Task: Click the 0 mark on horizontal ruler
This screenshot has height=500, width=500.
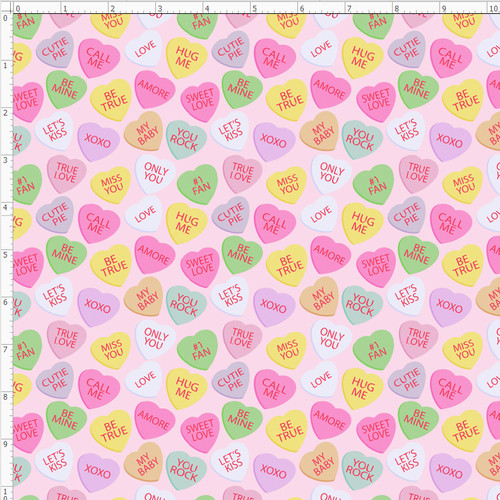Action: point(18,8)
